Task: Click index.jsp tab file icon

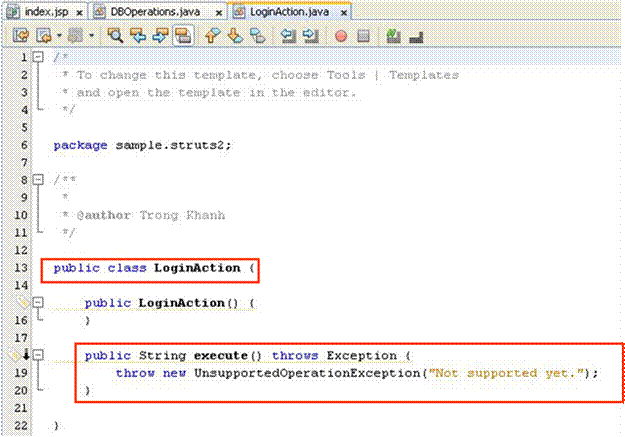Action: tap(13, 12)
